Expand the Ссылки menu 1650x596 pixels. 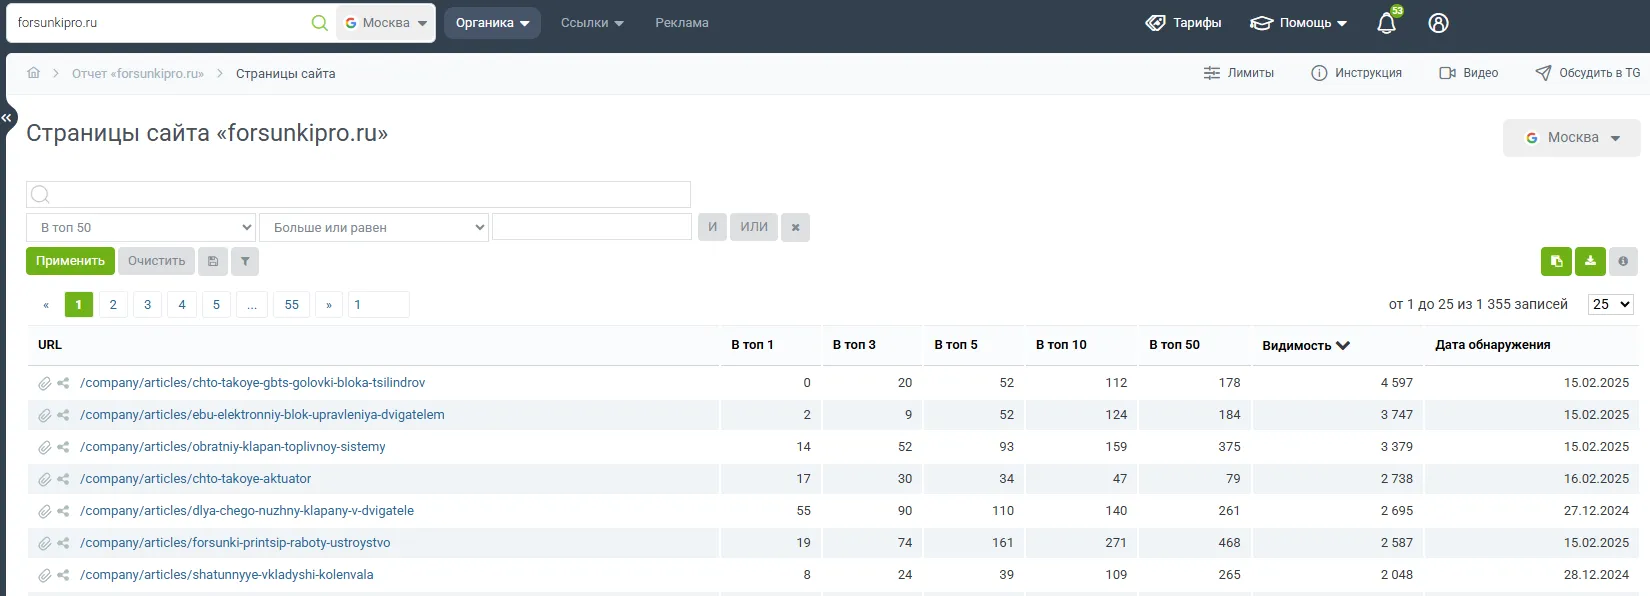592,23
